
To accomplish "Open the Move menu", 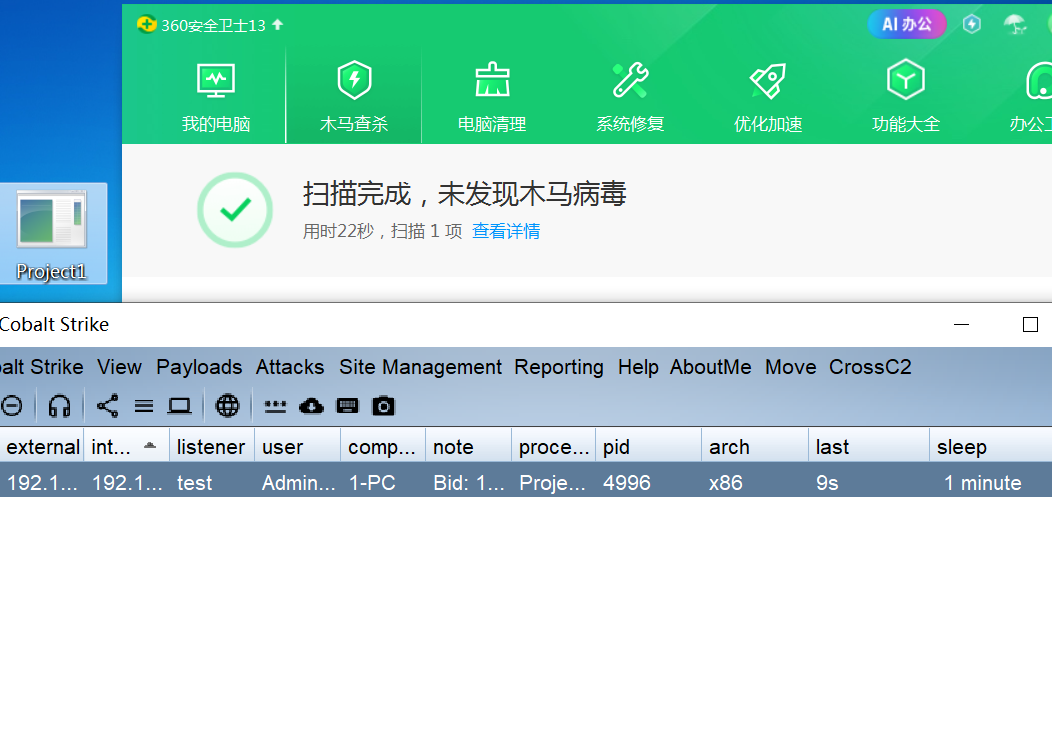I will click(x=790, y=367).
